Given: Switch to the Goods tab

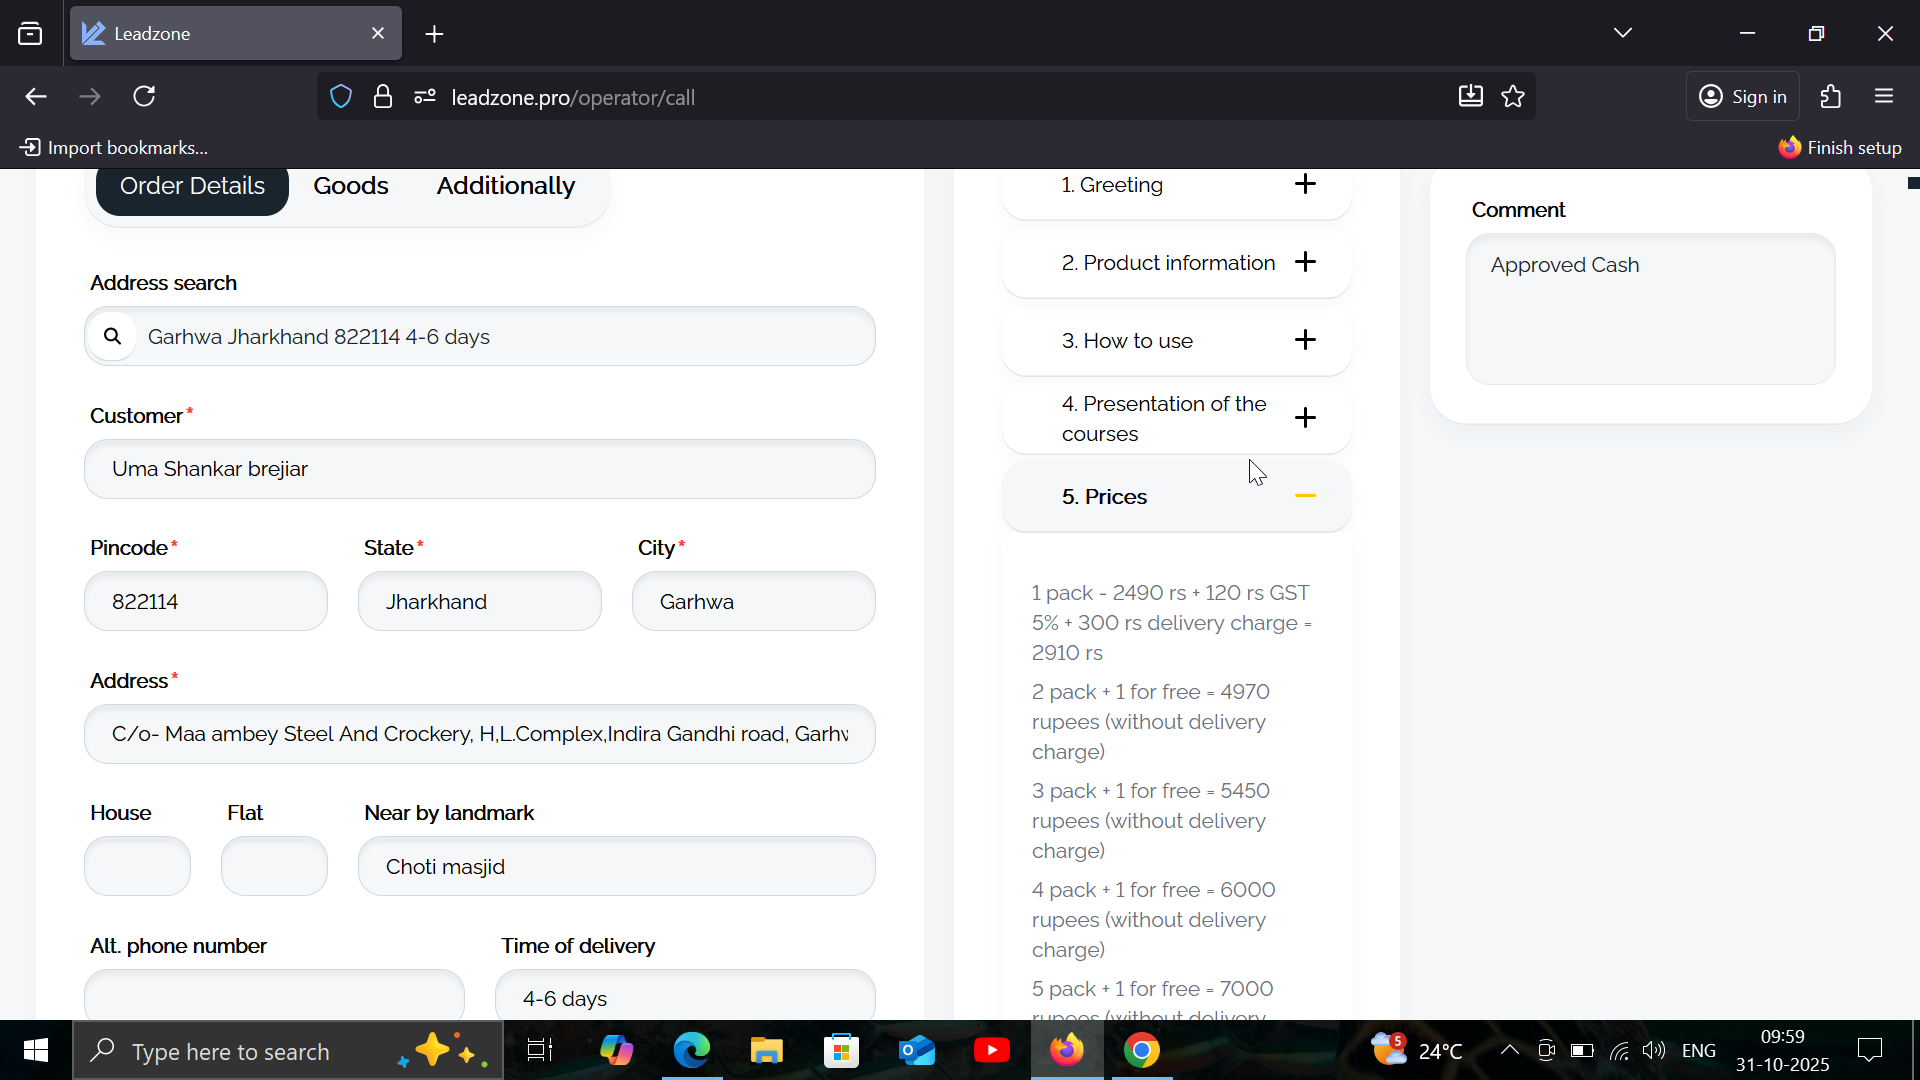Looking at the screenshot, I should (x=350, y=186).
